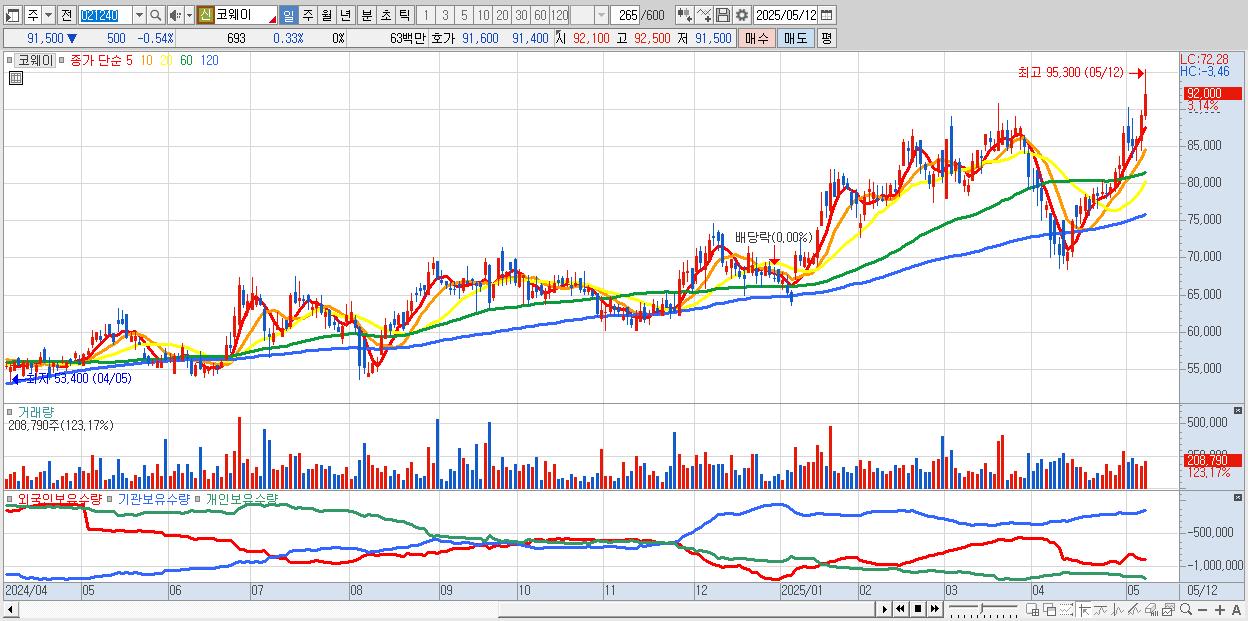Click the stock code input field 021240
1248x621 pixels.
105,15
